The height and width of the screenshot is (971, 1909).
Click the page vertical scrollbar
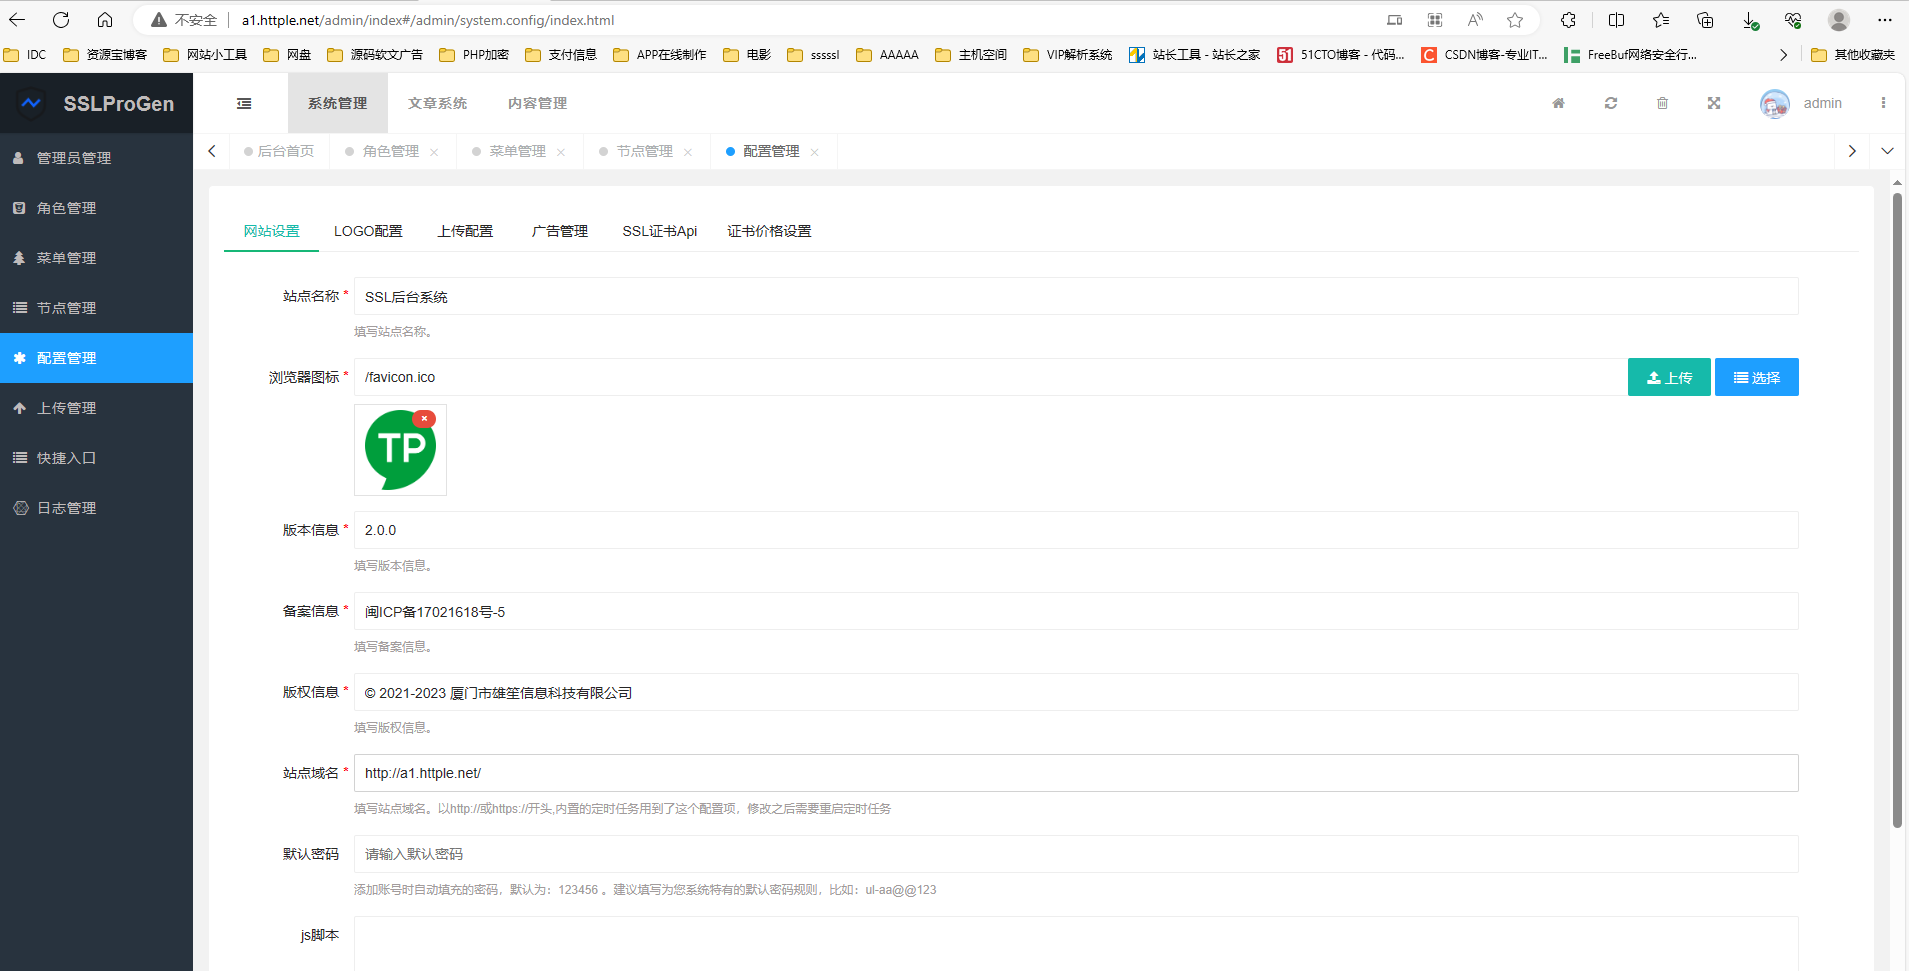(x=1897, y=510)
